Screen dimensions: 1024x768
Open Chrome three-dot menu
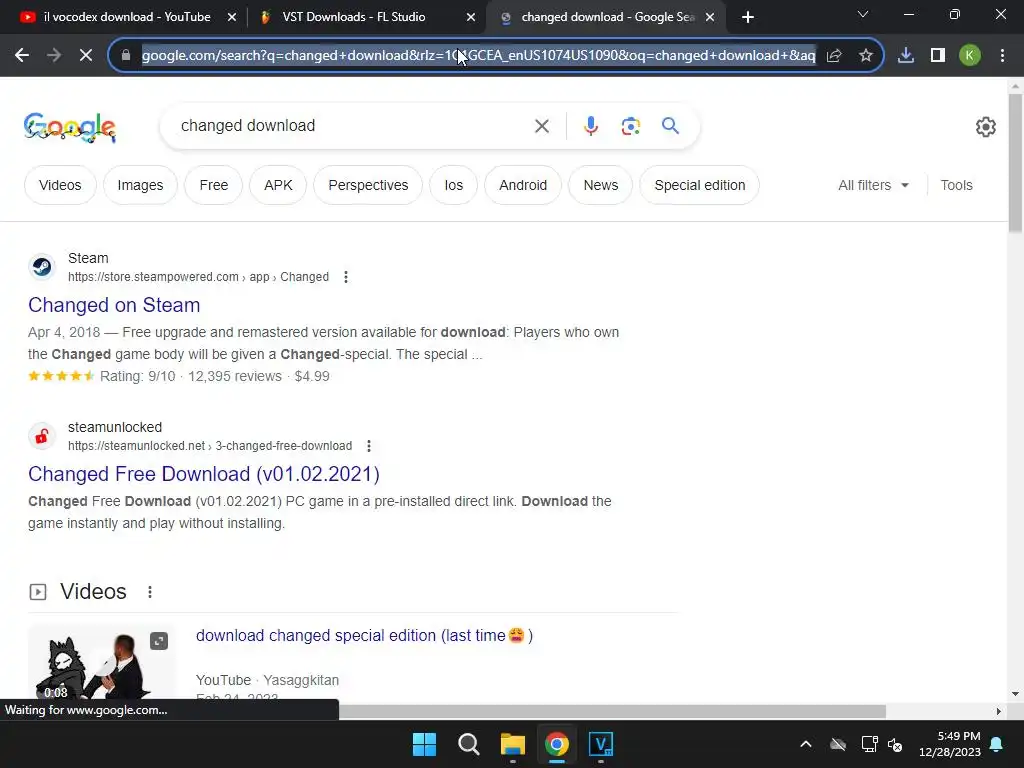pyautogui.click(x=1002, y=56)
